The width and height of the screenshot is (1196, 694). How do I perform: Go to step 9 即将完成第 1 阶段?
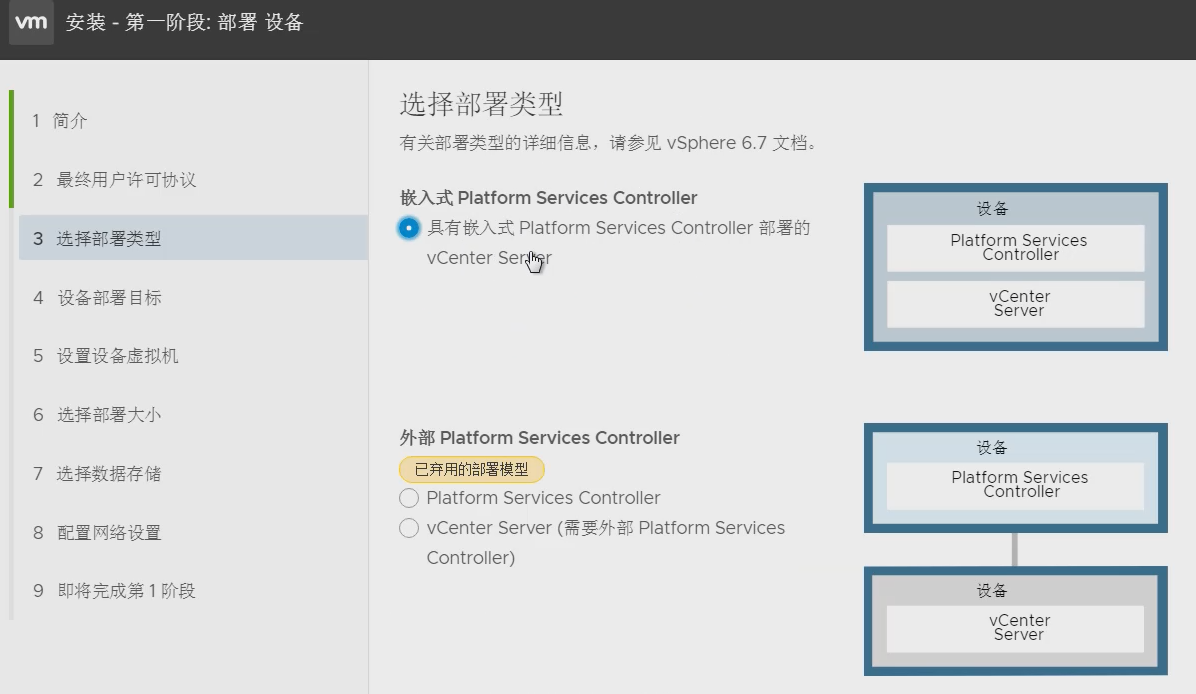(x=126, y=591)
